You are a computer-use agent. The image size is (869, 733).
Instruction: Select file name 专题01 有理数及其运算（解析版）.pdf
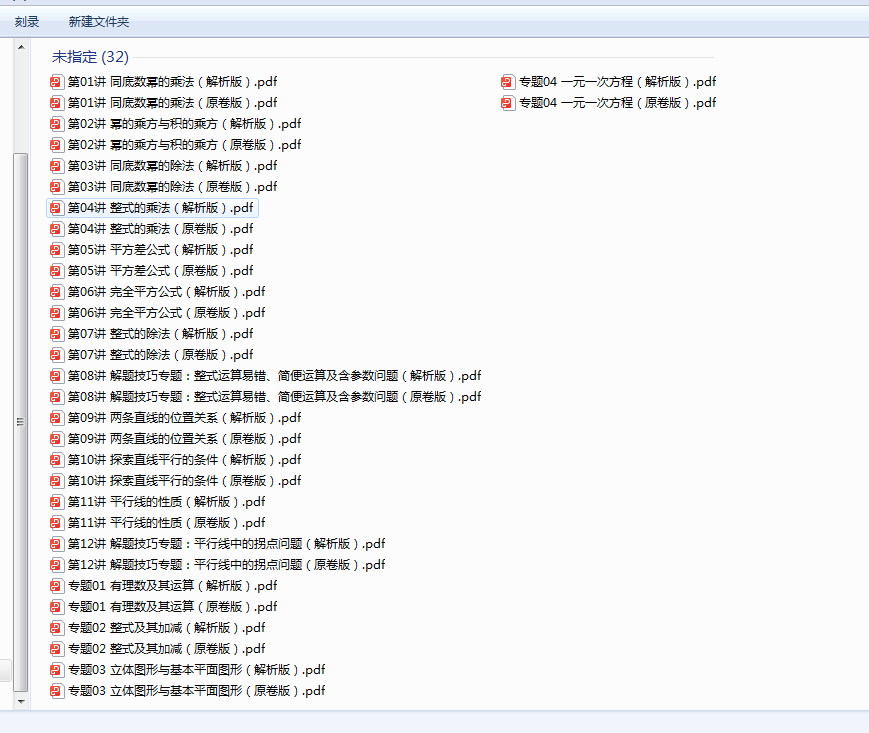pos(172,586)
